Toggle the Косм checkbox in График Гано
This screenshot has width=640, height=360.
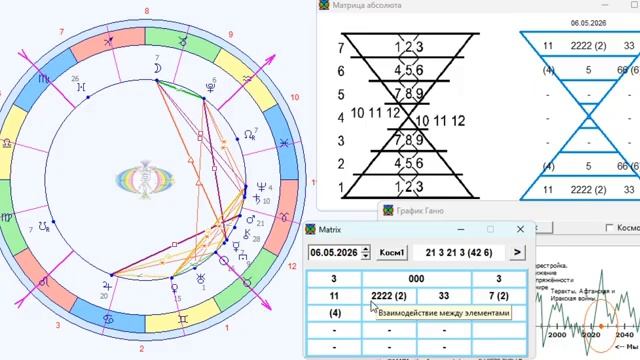(609, 227)
